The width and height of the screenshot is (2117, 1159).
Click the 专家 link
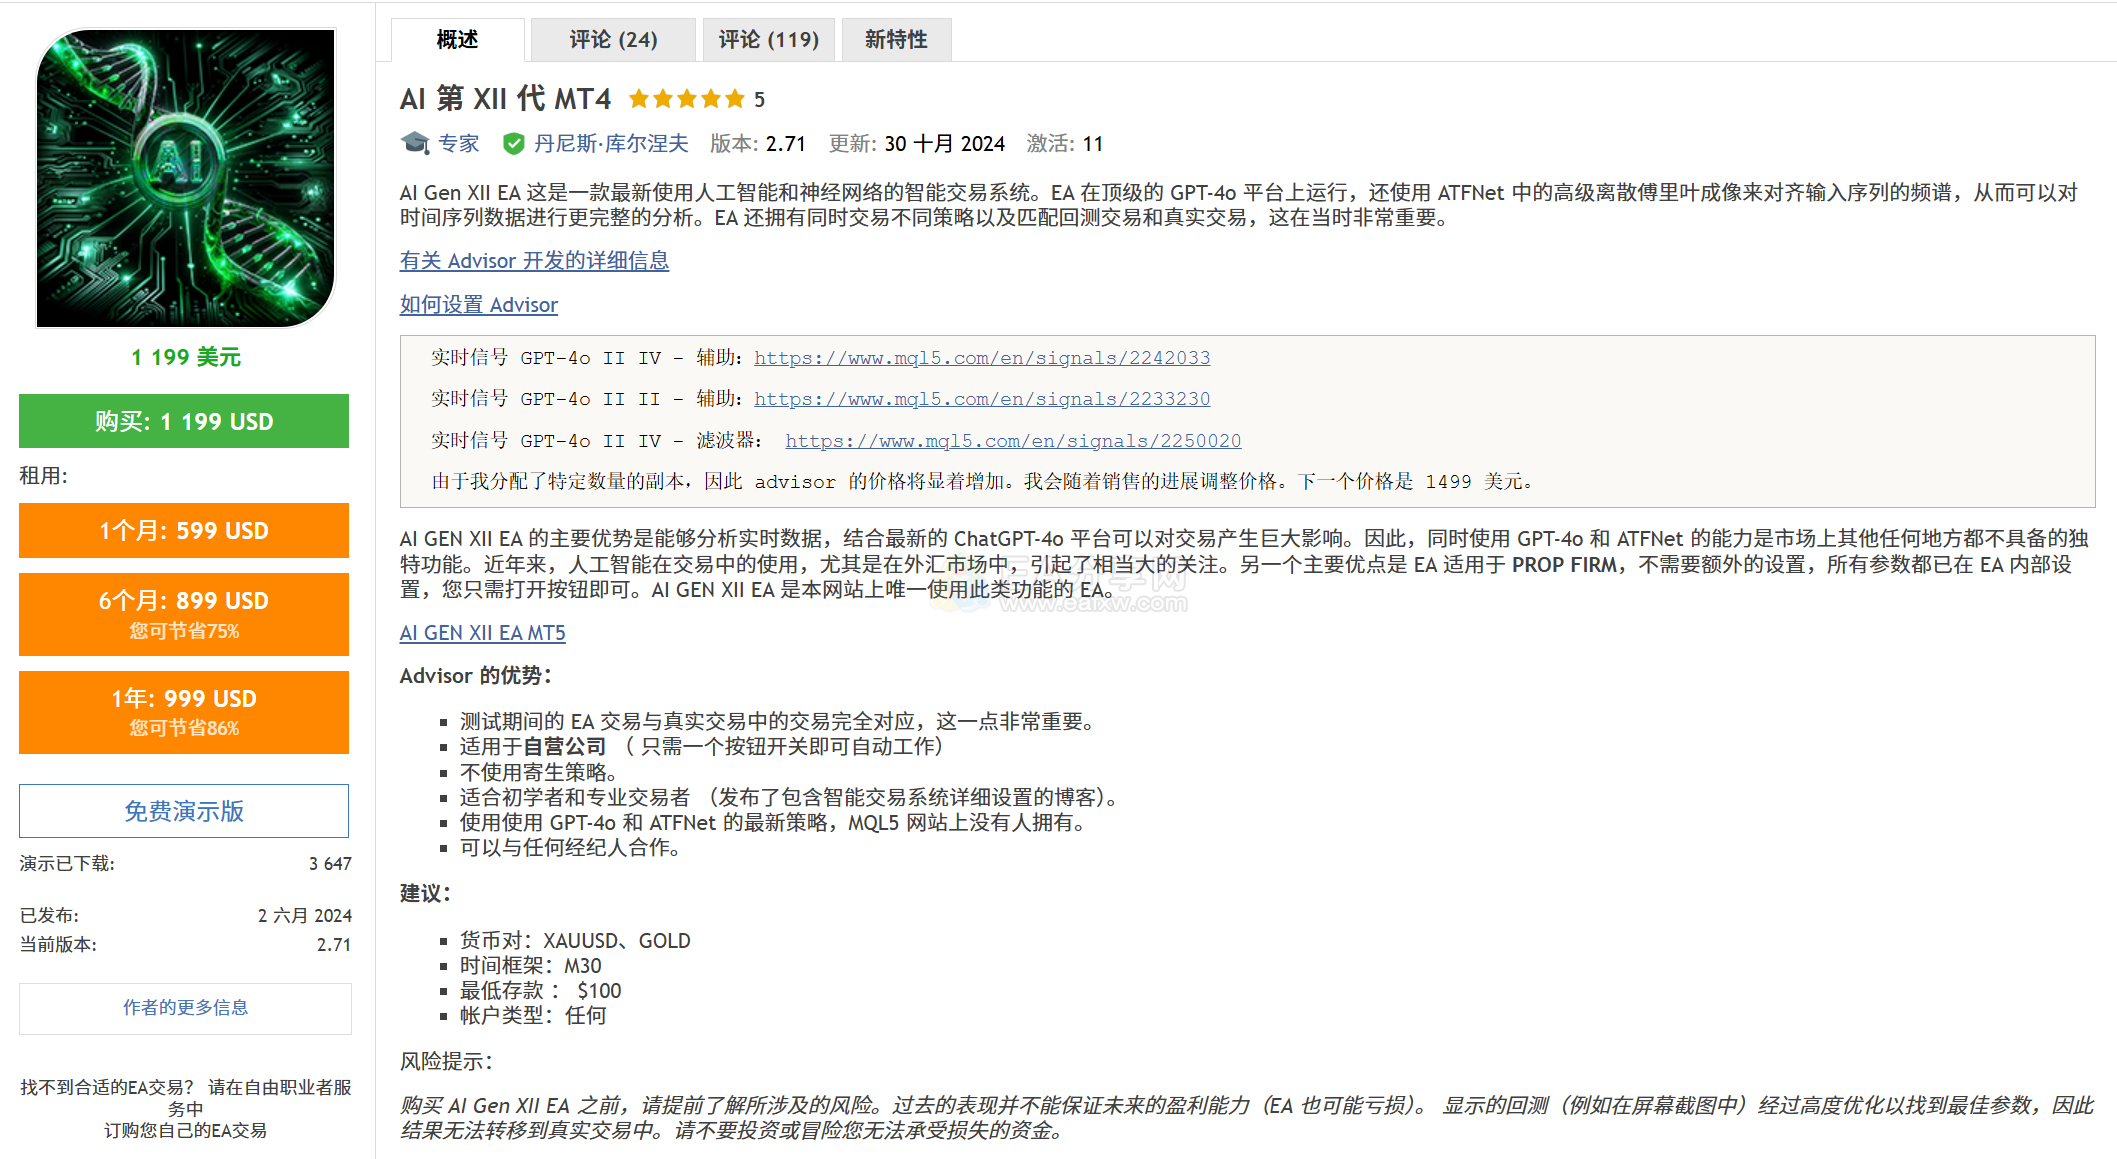(x=459, y=144)
